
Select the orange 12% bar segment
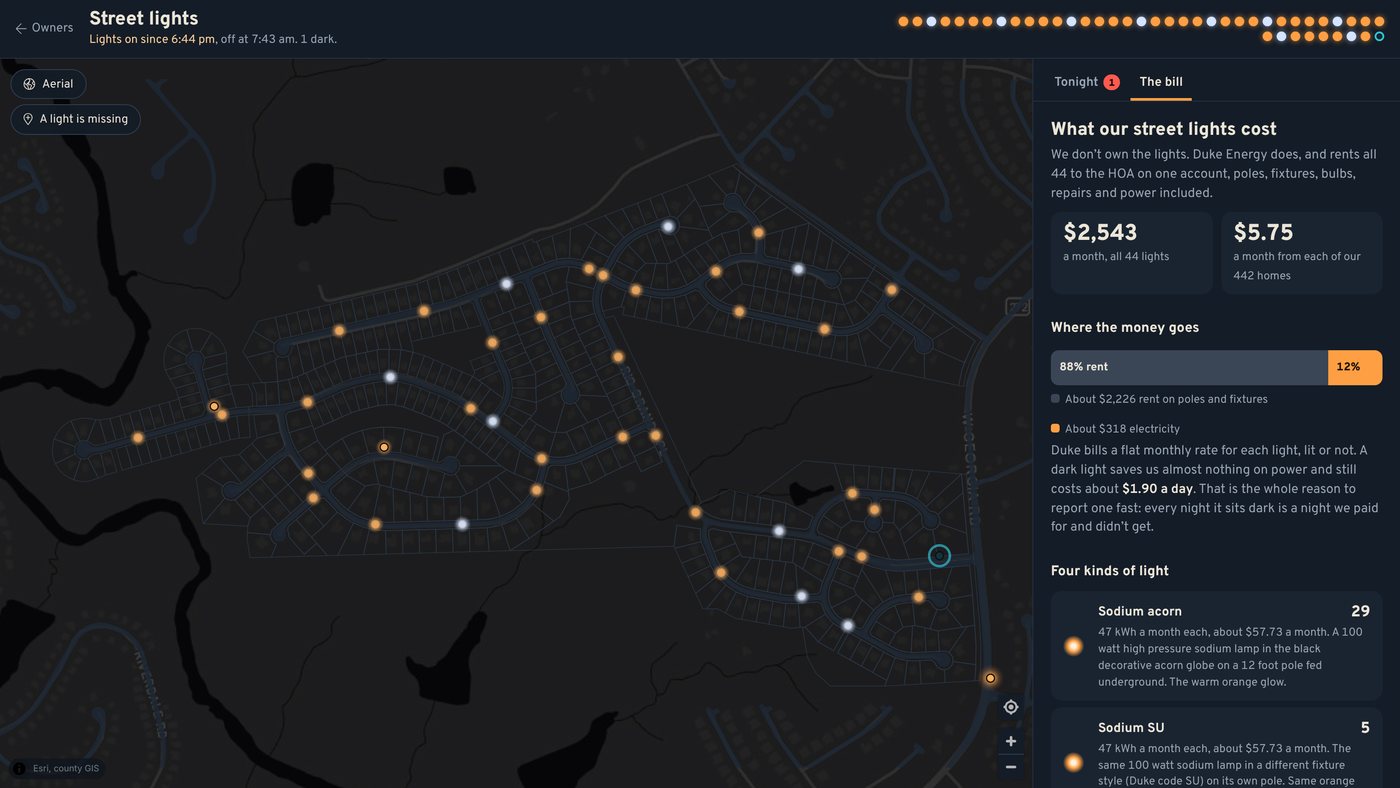pos(1355,367)
